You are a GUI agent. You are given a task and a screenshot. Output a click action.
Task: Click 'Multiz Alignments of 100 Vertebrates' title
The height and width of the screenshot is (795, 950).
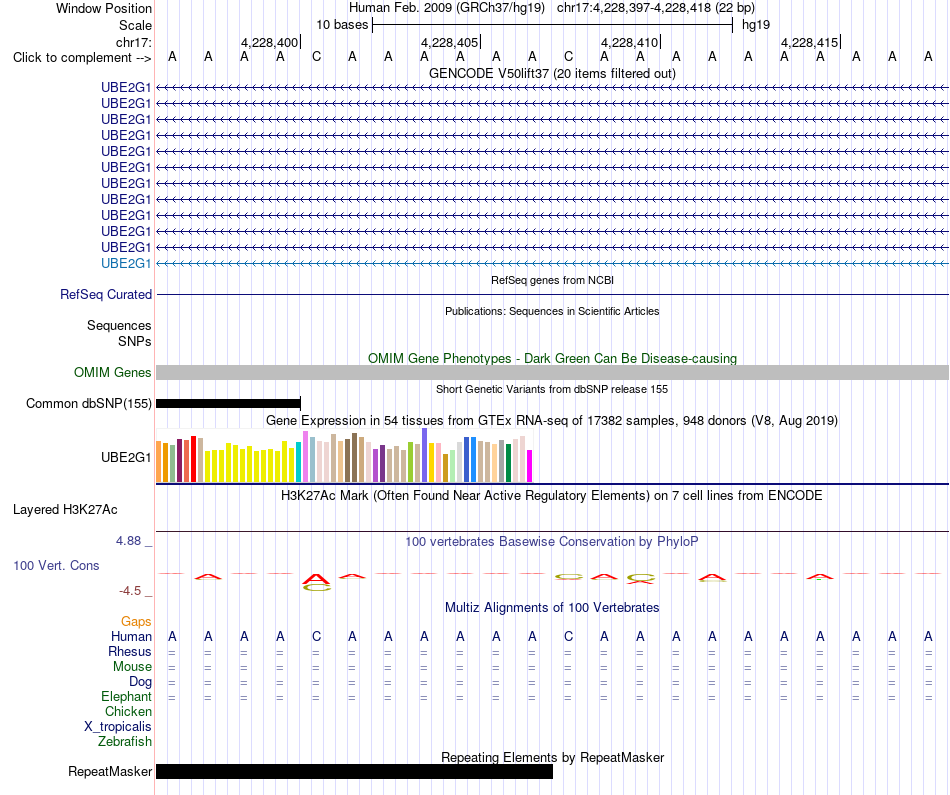[552, 607]
